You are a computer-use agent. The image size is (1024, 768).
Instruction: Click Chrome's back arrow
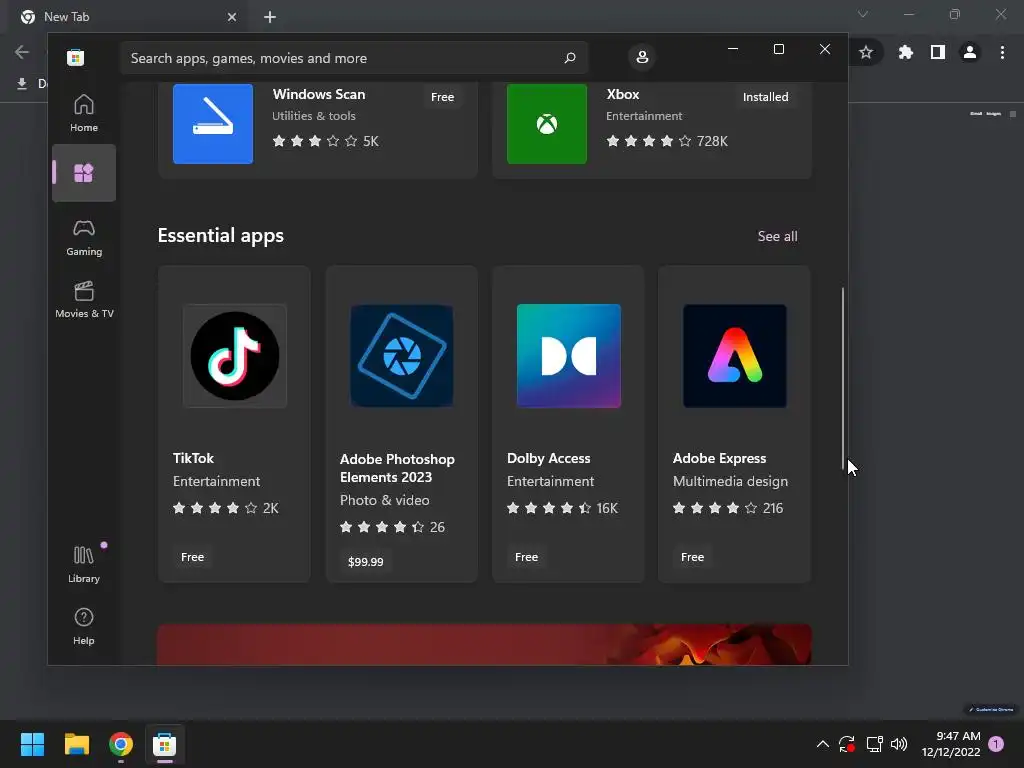[22, 52]
